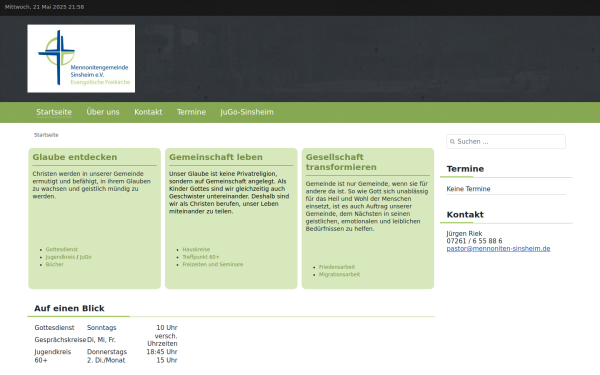
Task: Open the Treffpunkt 60+ link
Action: tap(201, 257)
